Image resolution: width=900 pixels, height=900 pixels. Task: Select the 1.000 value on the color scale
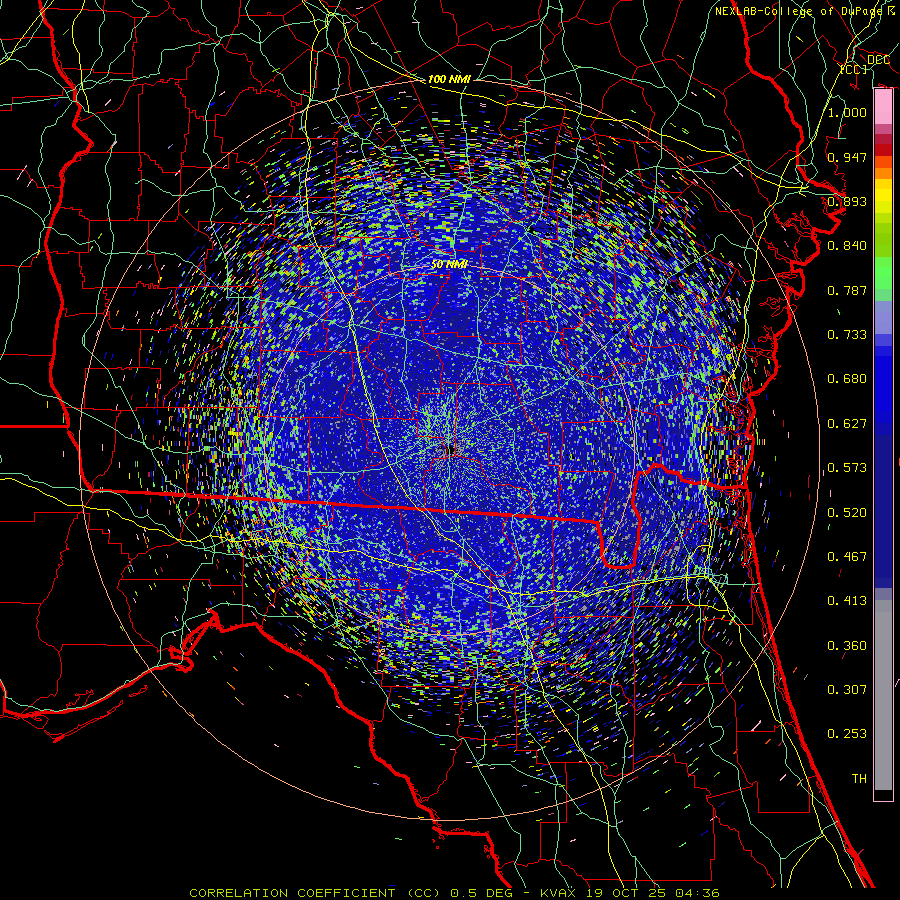coord(847,112)
